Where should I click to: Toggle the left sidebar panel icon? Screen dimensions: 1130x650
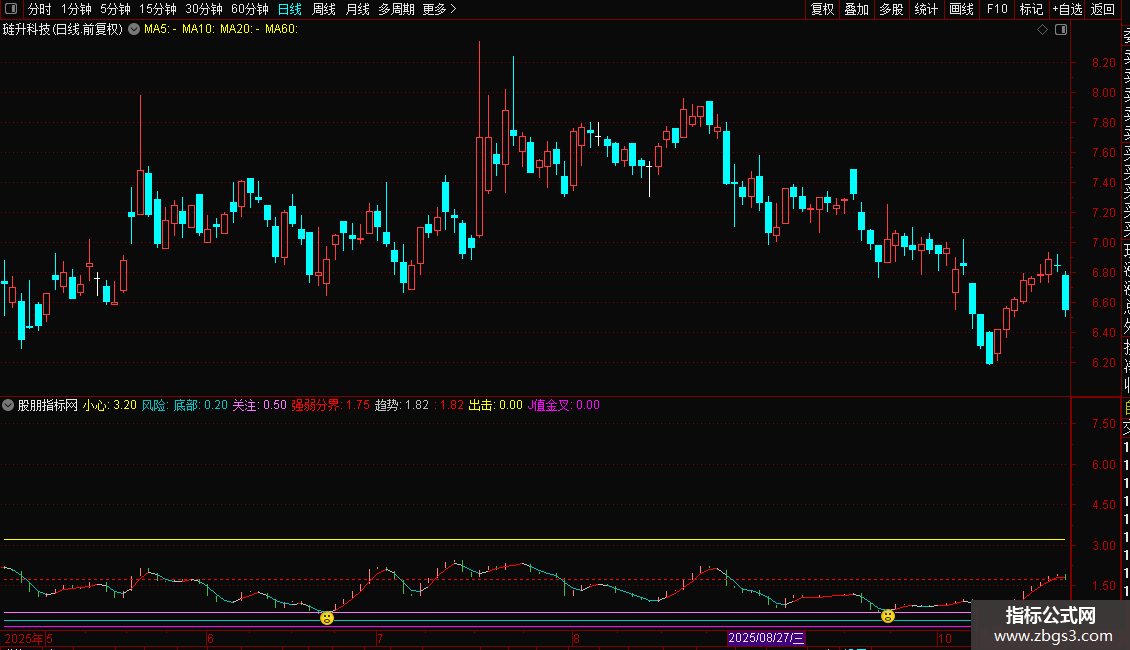(10, 9)
